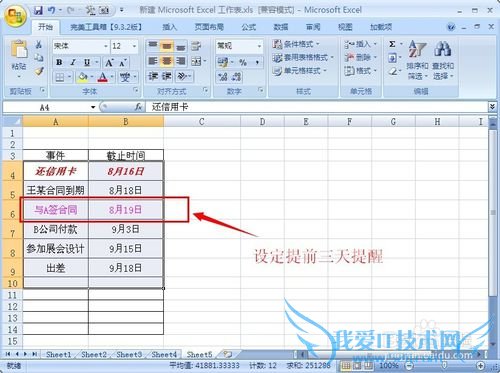500x373 pixels.
Task: Click the insert function fx icon
Action: (138, 107)
